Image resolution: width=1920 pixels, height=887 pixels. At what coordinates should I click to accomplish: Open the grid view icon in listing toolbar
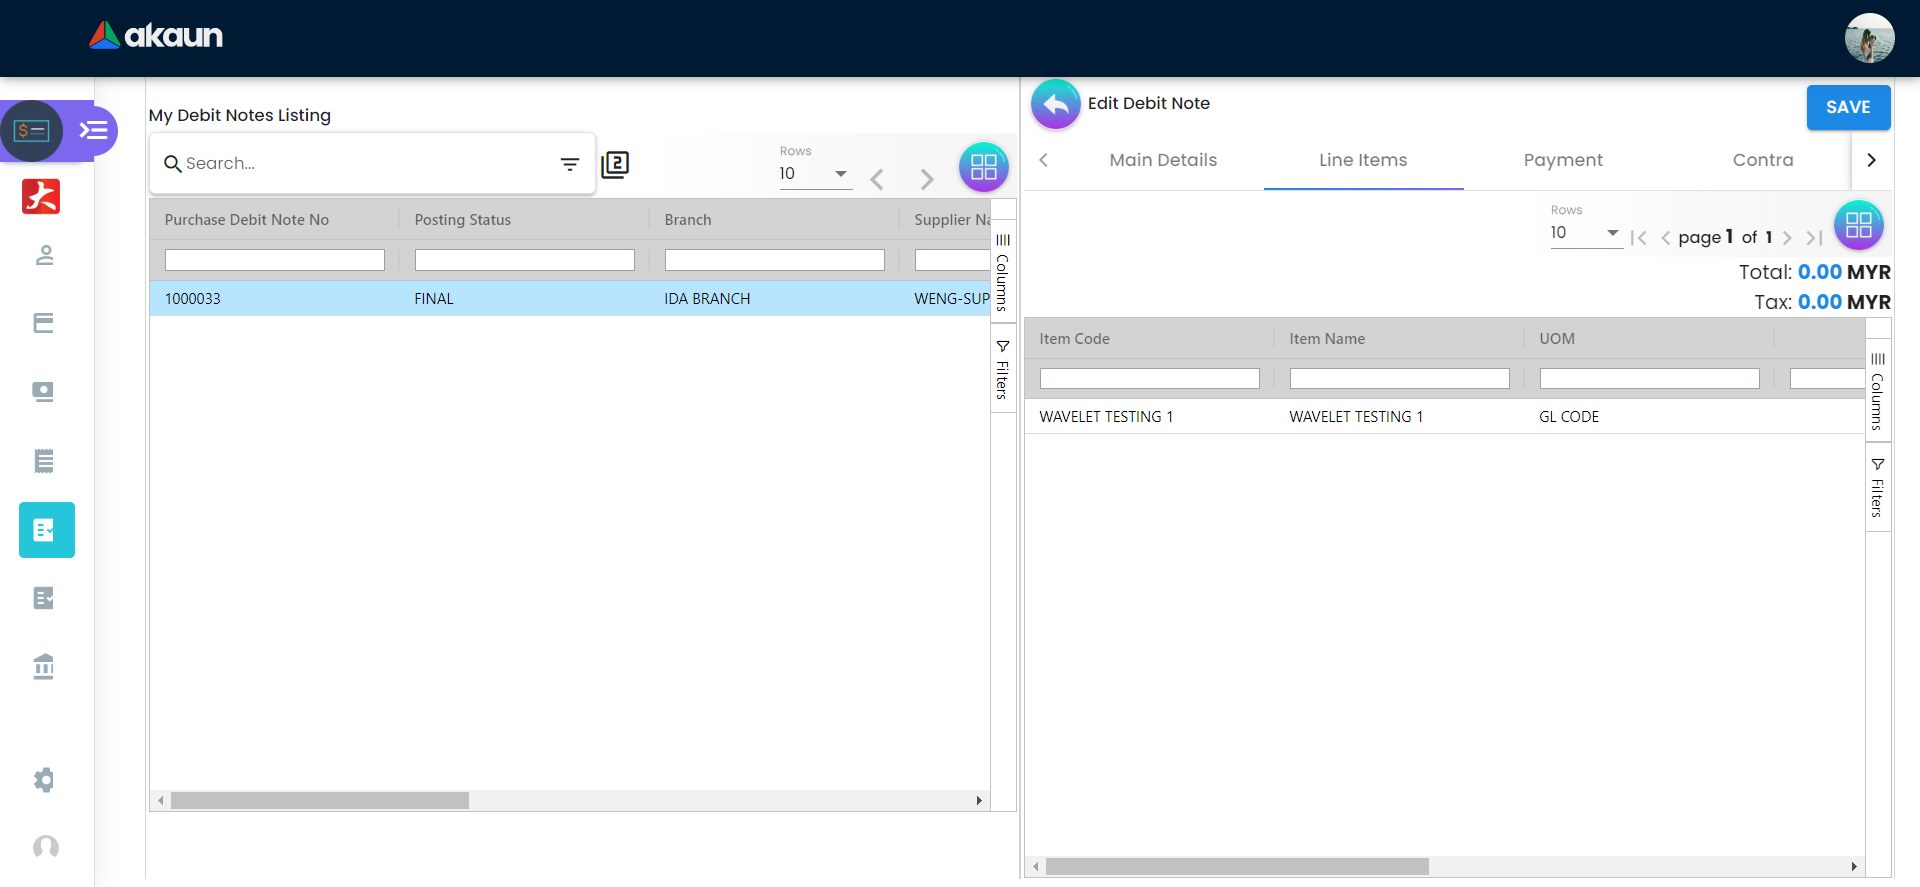click(983, 167)
